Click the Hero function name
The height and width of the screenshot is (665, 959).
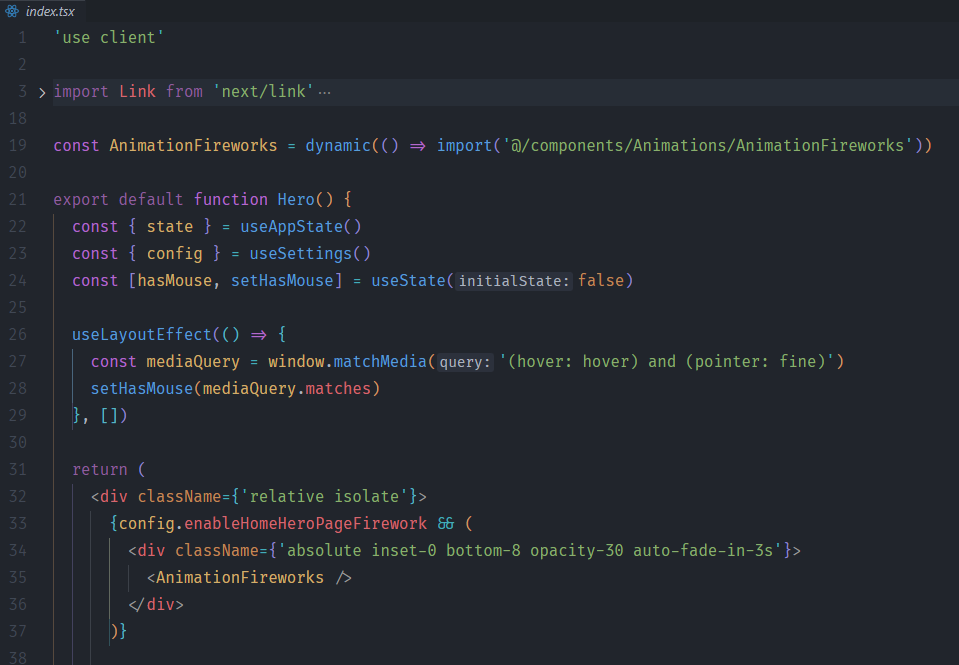pos(296,199)
